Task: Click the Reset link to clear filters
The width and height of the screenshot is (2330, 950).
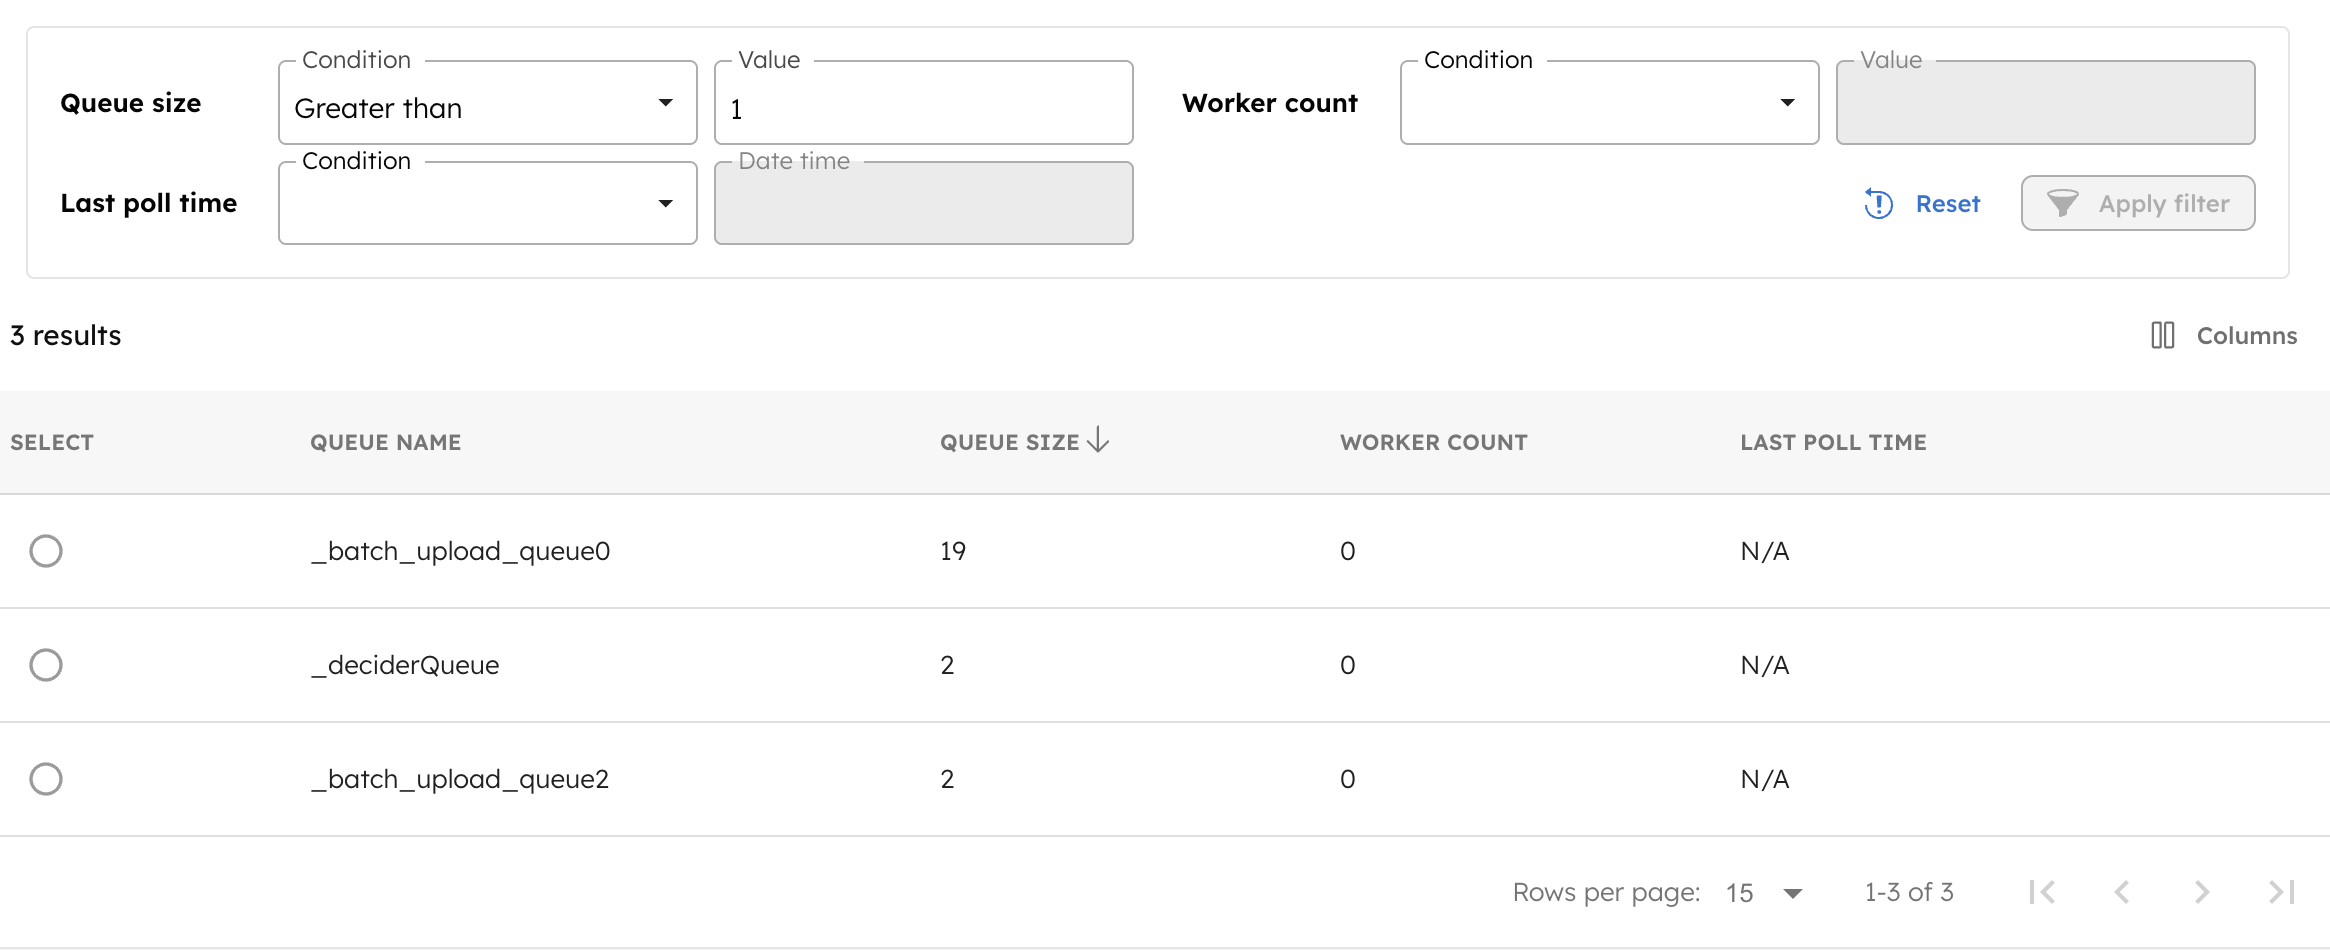Action: pyautogui.click(x=1948, y=203)
